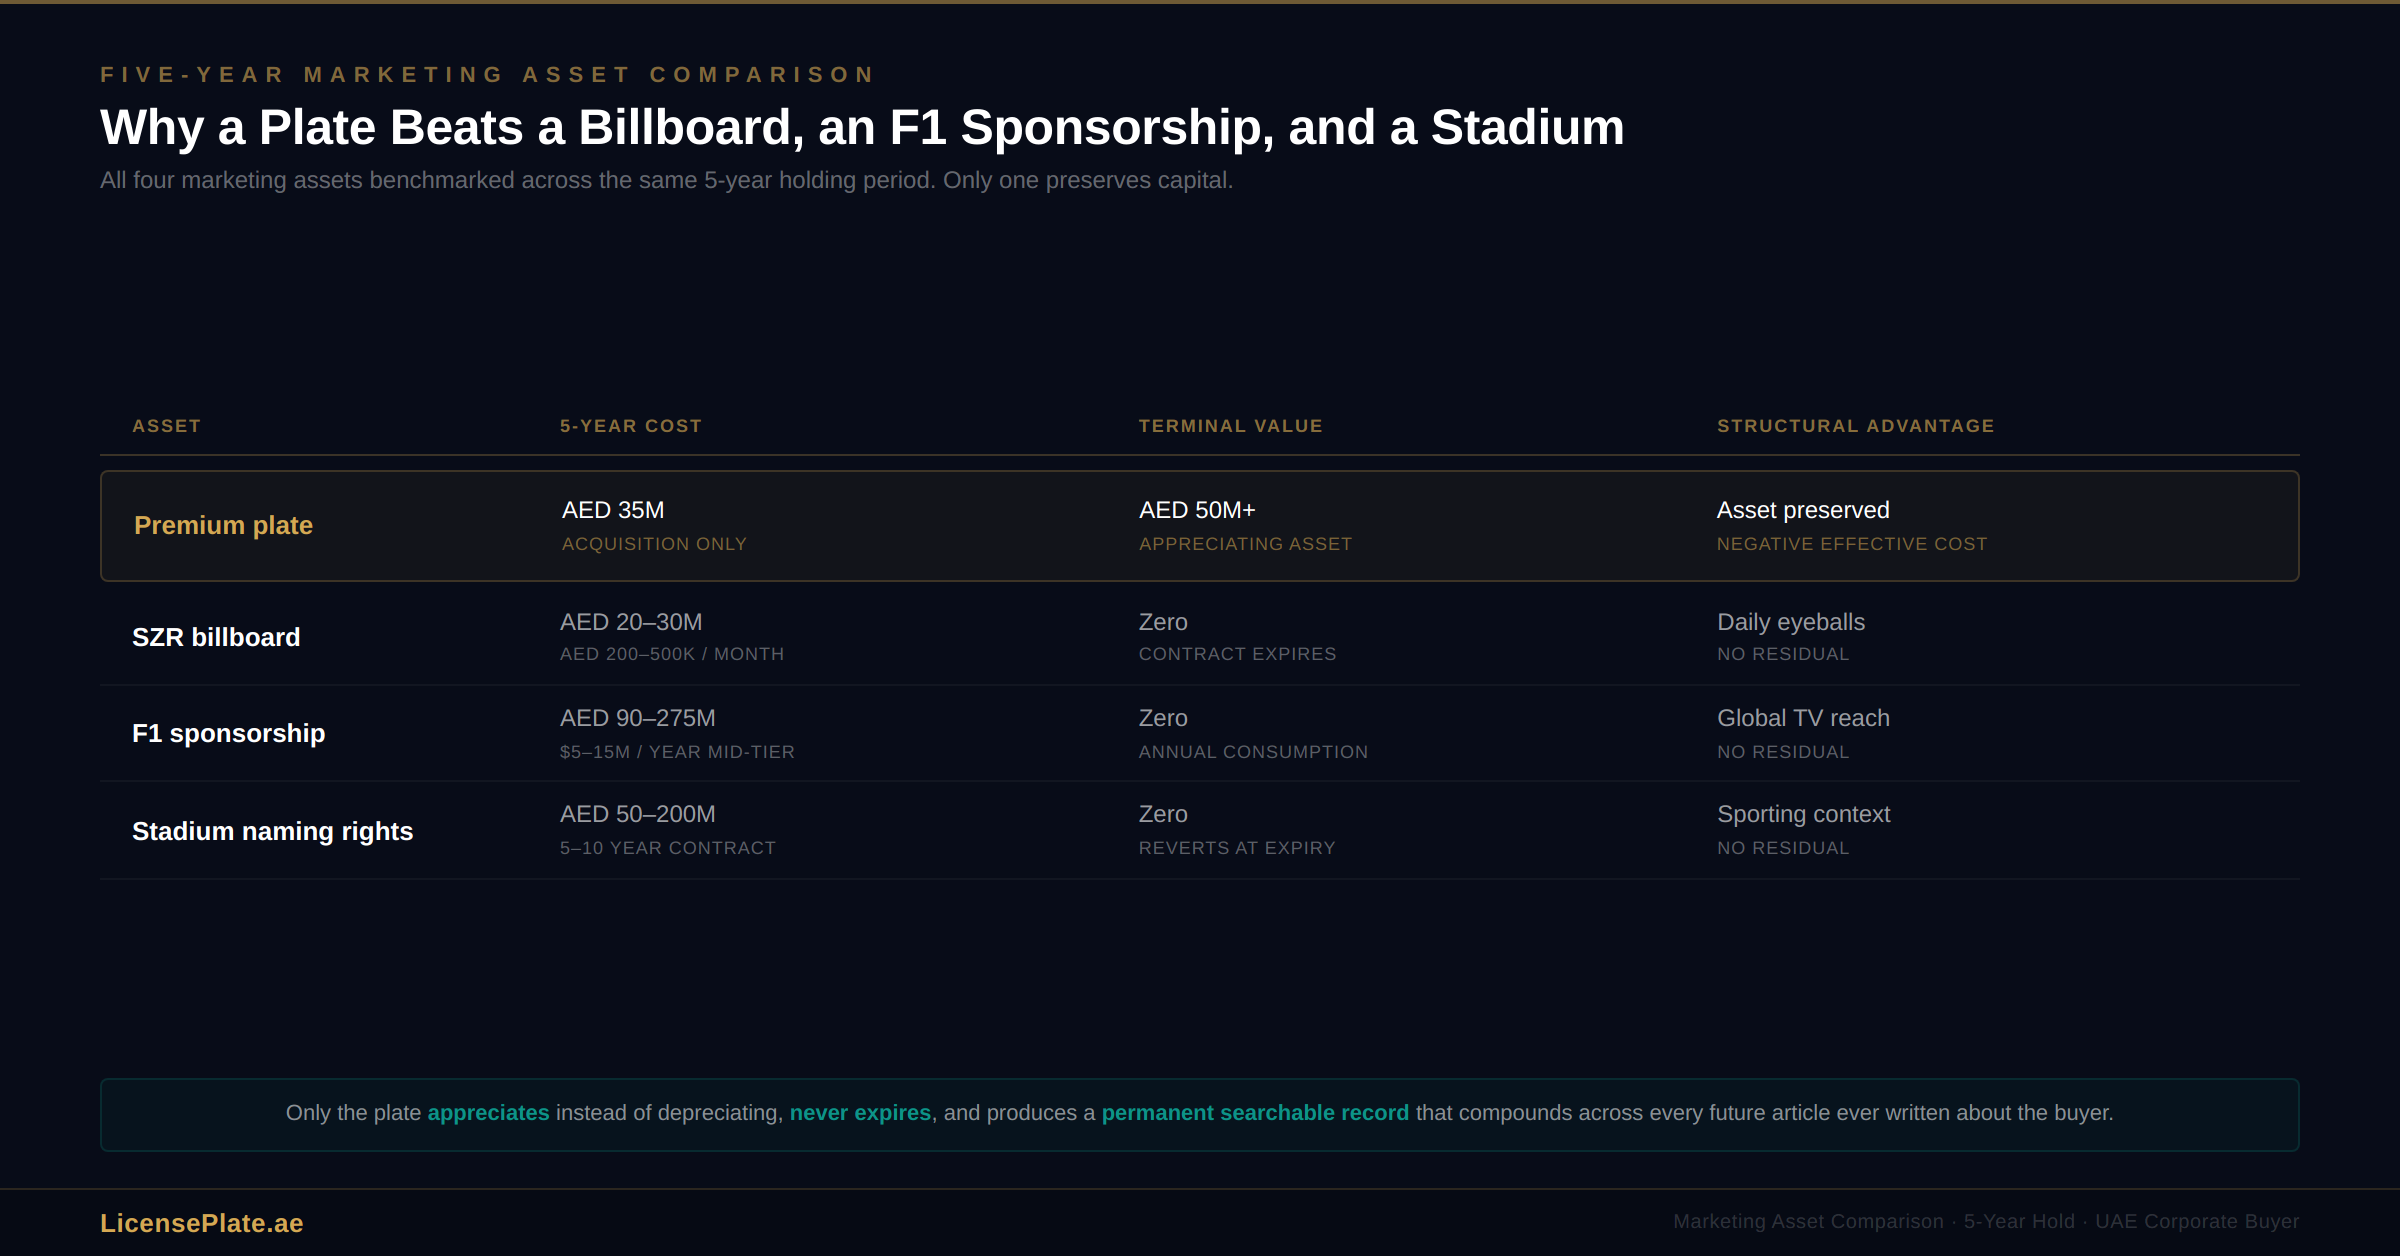This screenshot has width=2400, height=1256.
Task: Click the Stadium naming rights row
Action: pos(1199,829)
